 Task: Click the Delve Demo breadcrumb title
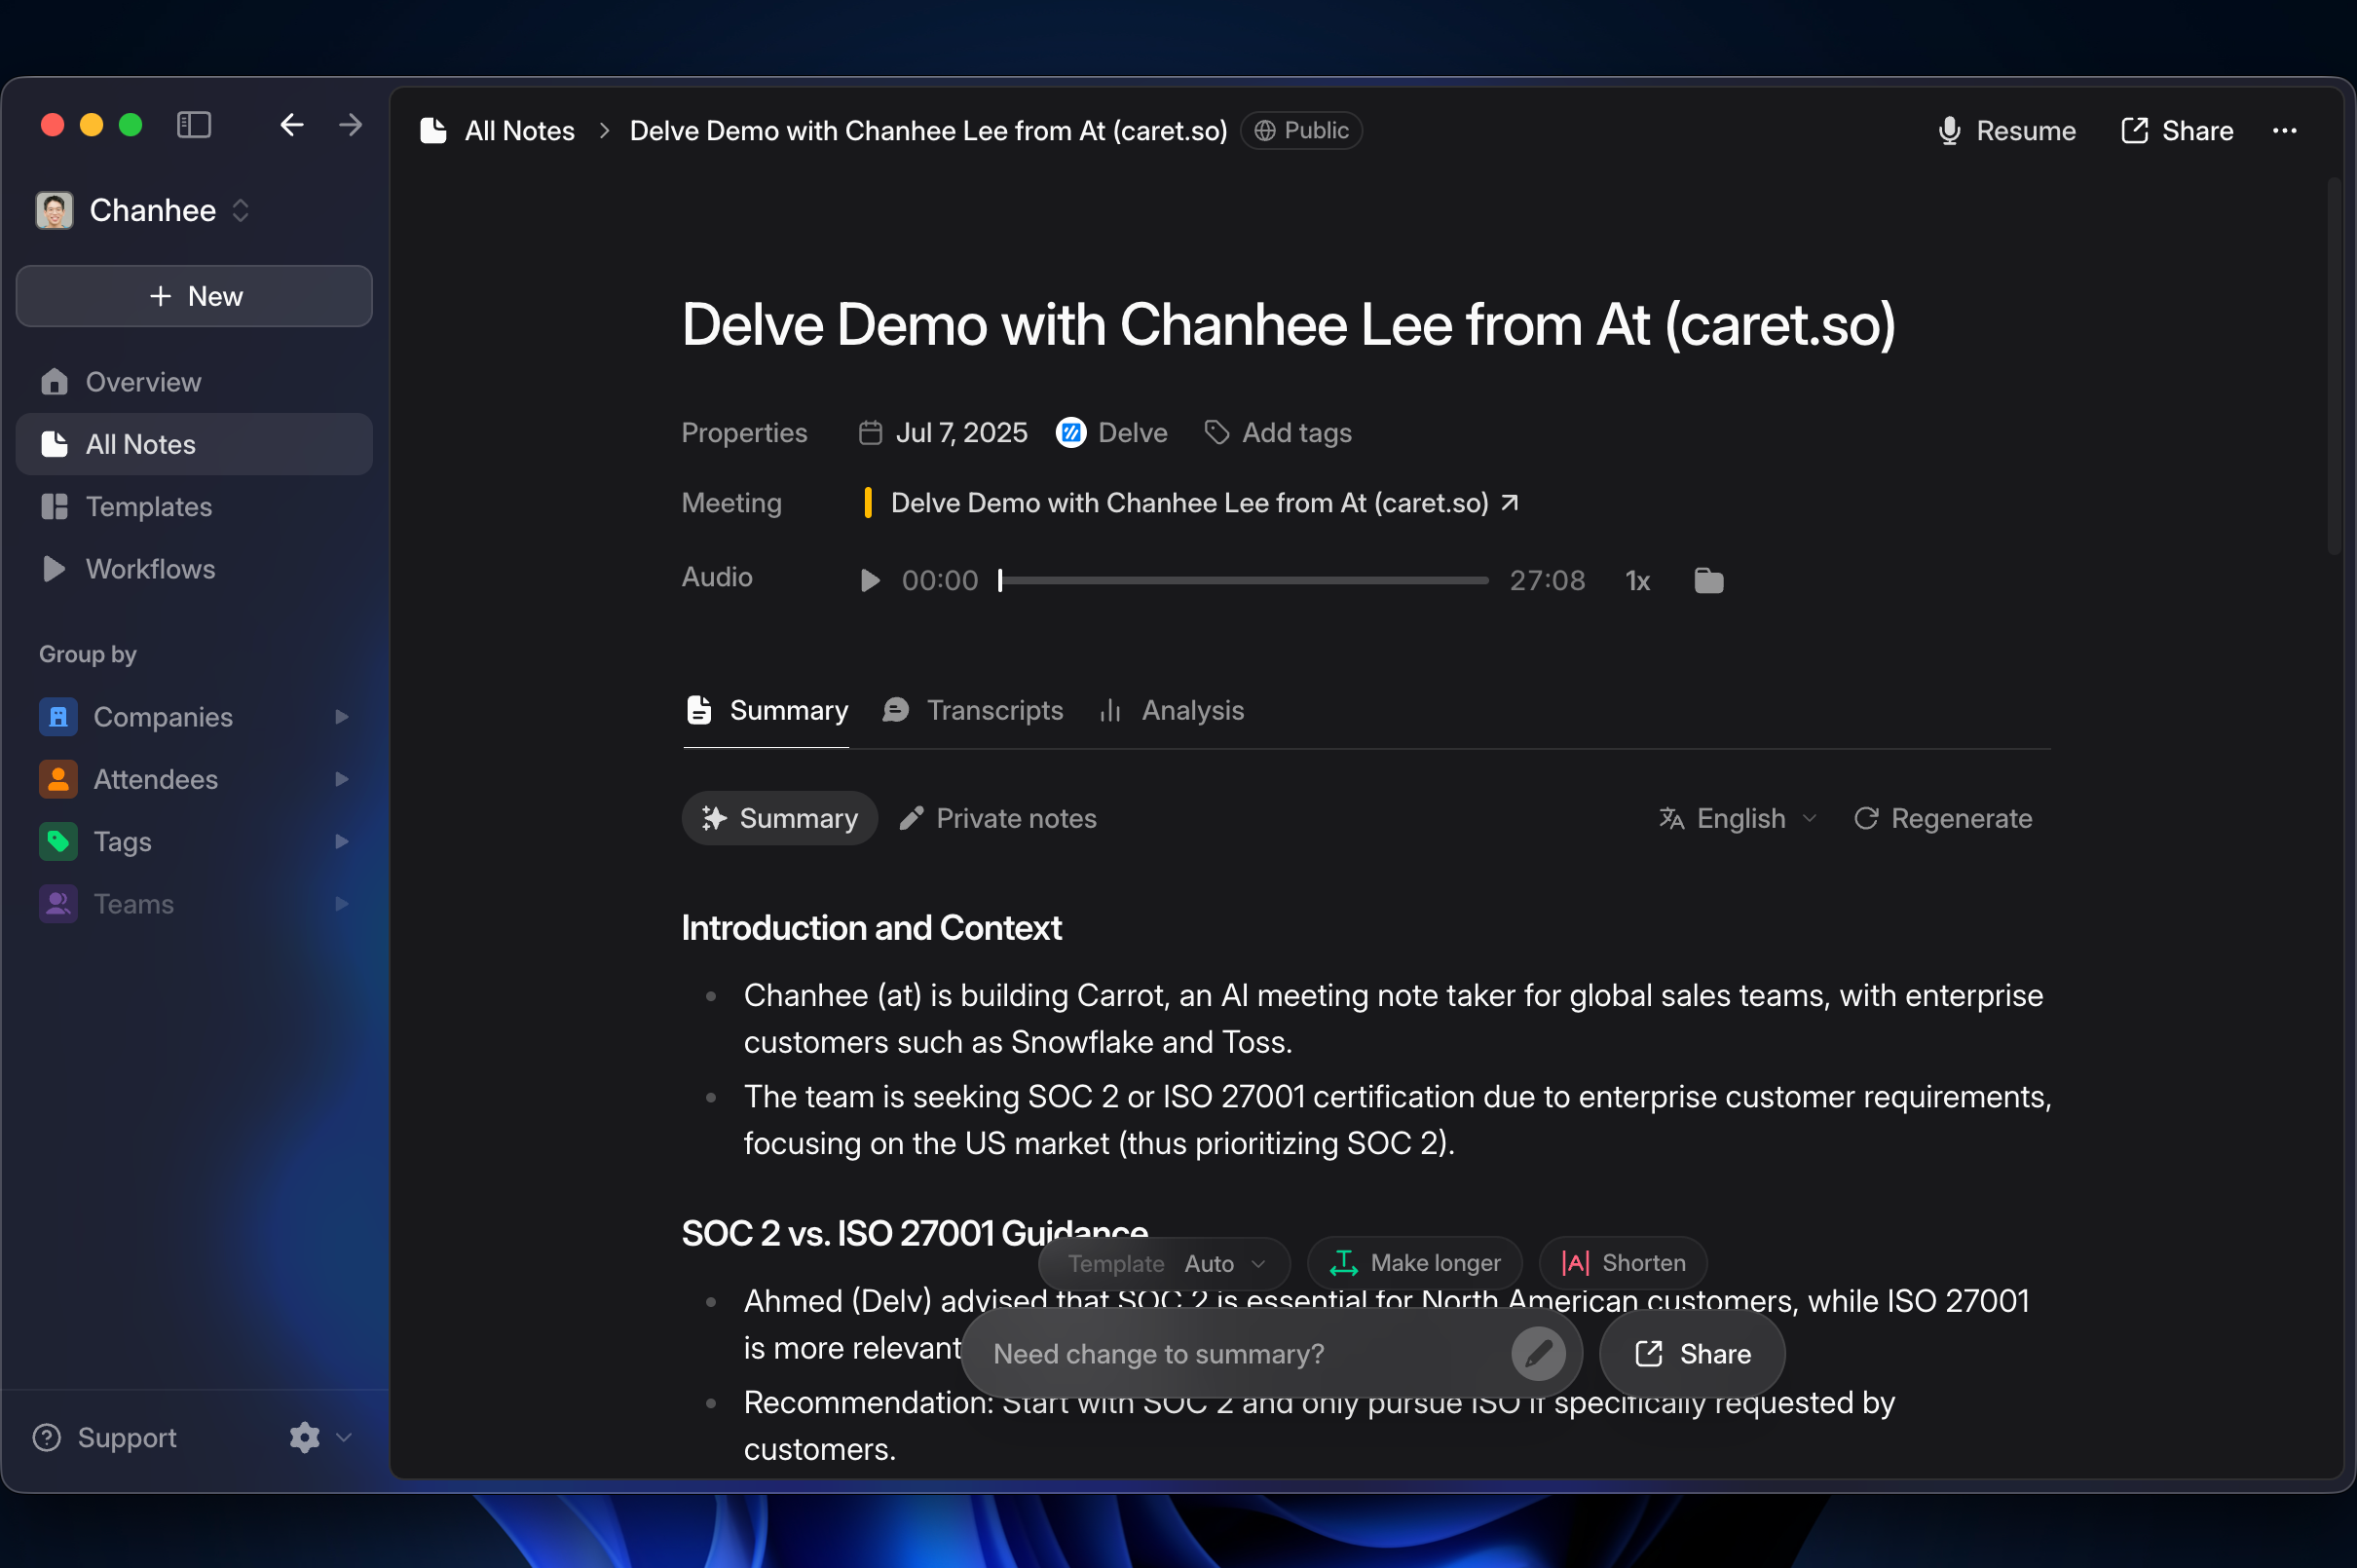point(928,131)
